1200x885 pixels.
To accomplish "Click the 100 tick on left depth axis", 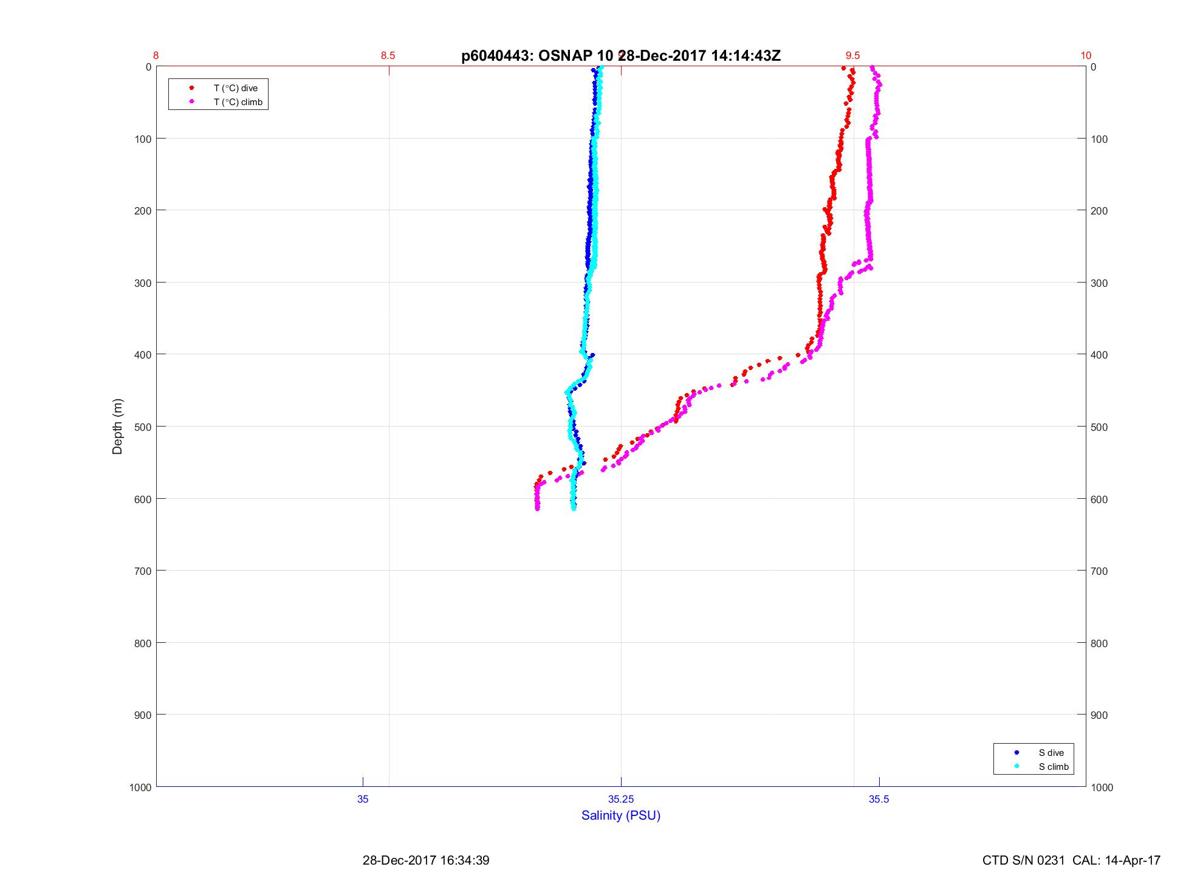I will click(x=142, y=139).
